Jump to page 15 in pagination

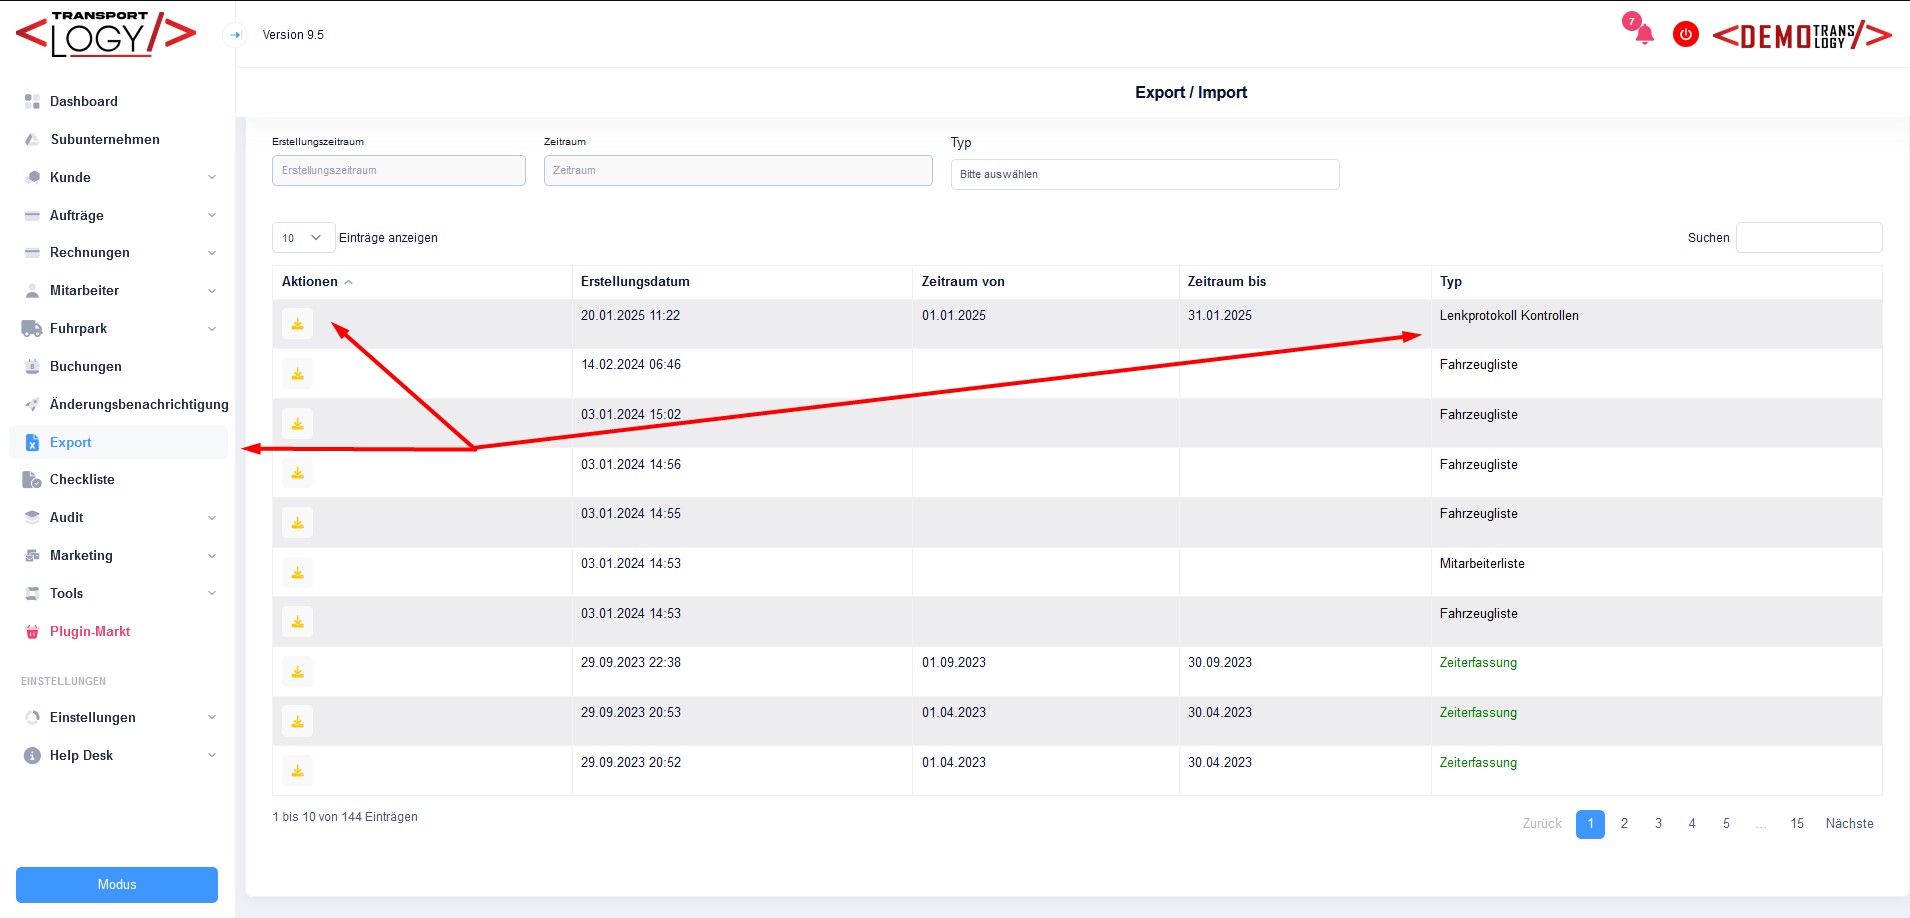point(1796,824)
